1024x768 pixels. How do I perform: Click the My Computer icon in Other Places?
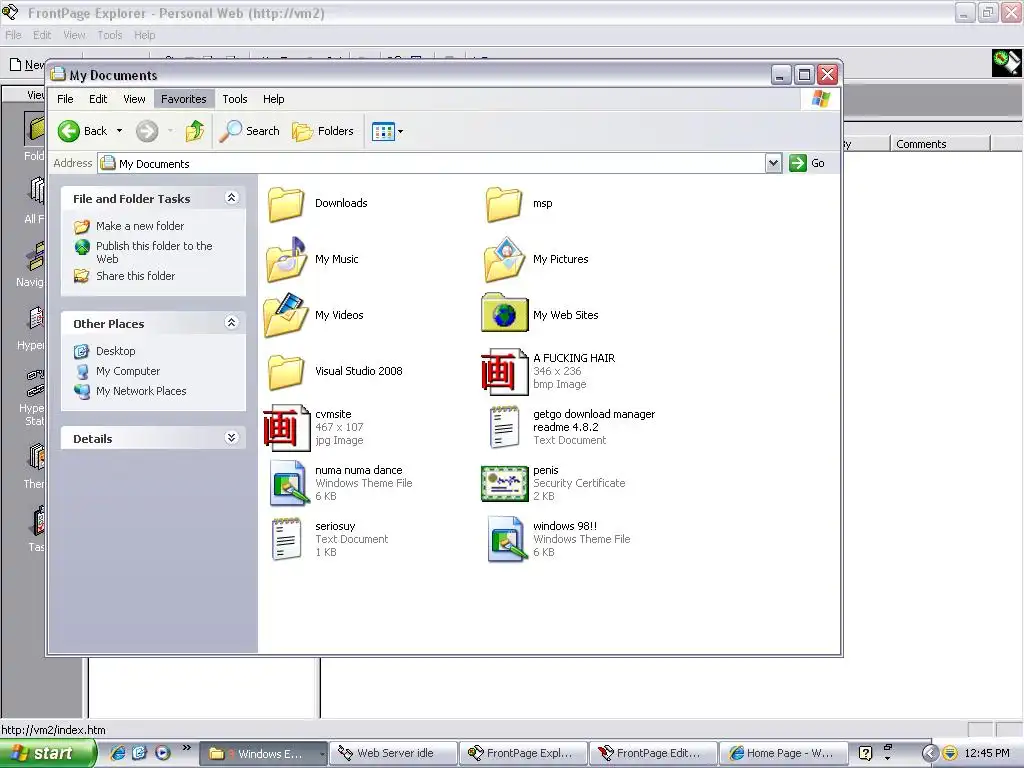tap(82, 372)
